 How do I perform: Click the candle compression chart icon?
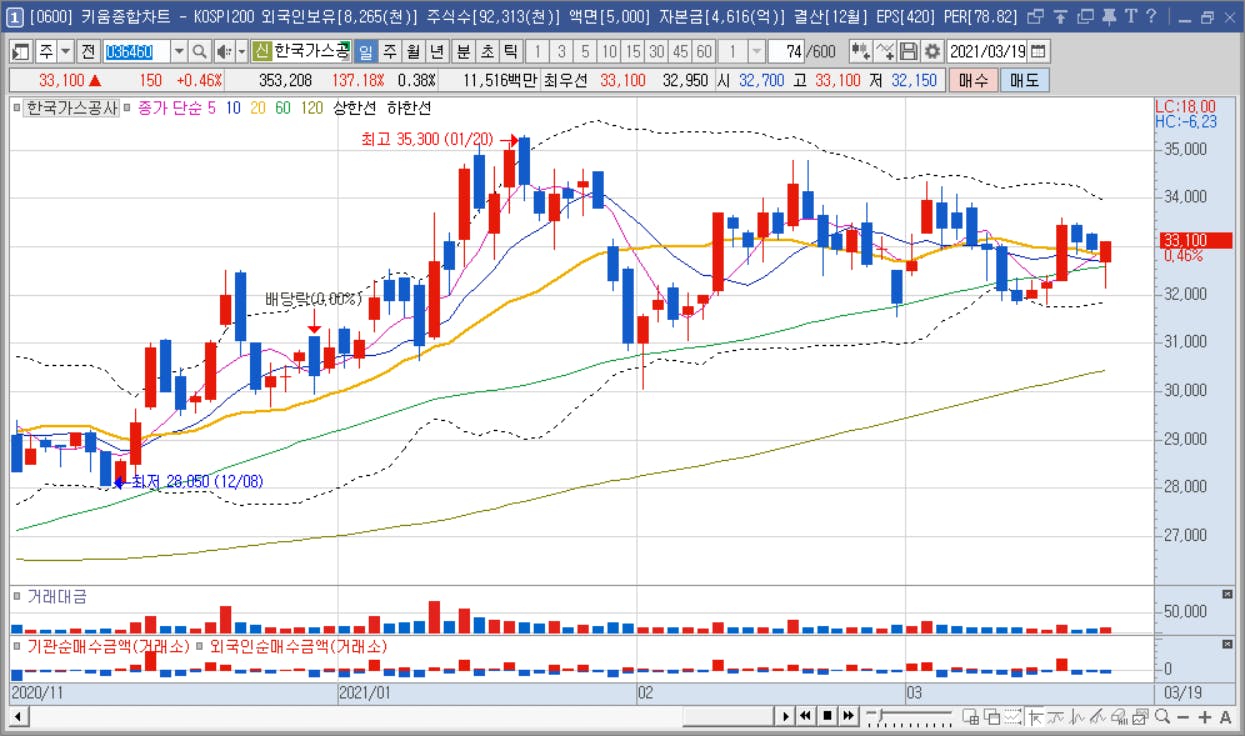(x=860, y=51)
